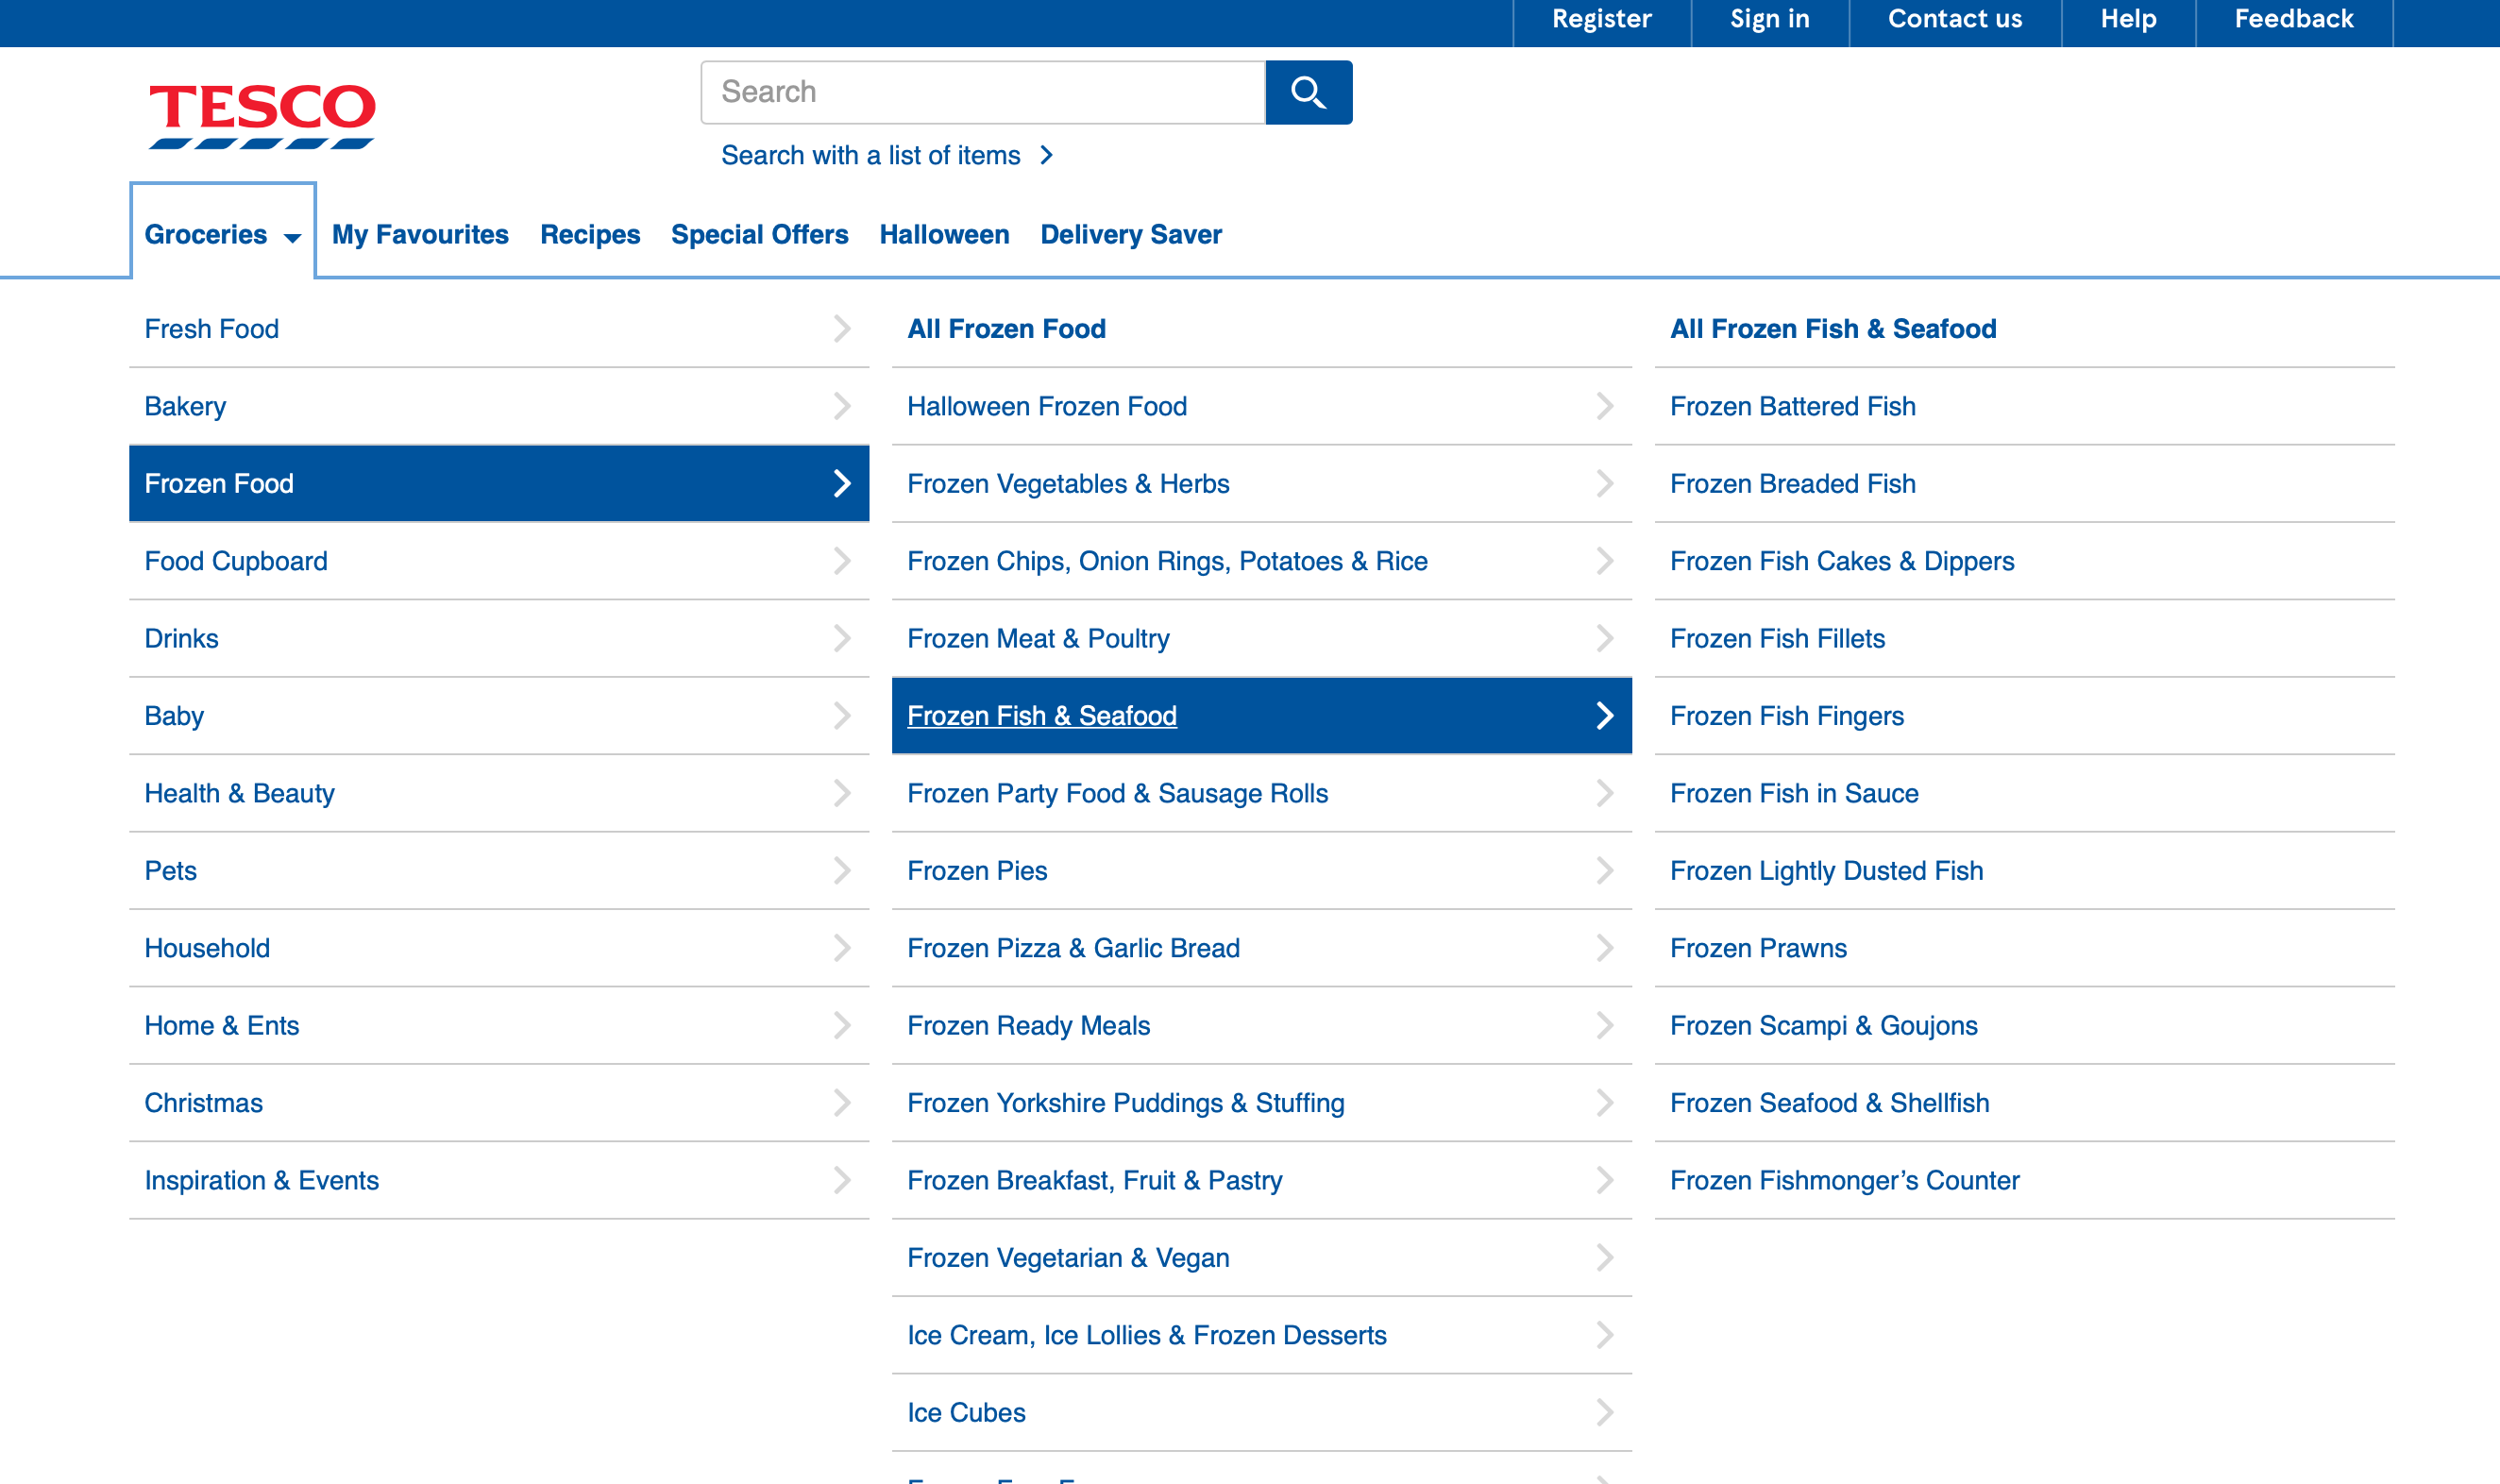Open Ice Cubes submenu
The width and height of the screenshot is (2500, 1484).
coord(1261,1412)
